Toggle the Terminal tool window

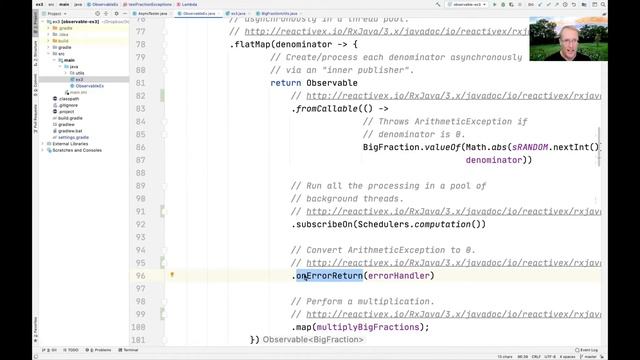click(x=128, y=350)
